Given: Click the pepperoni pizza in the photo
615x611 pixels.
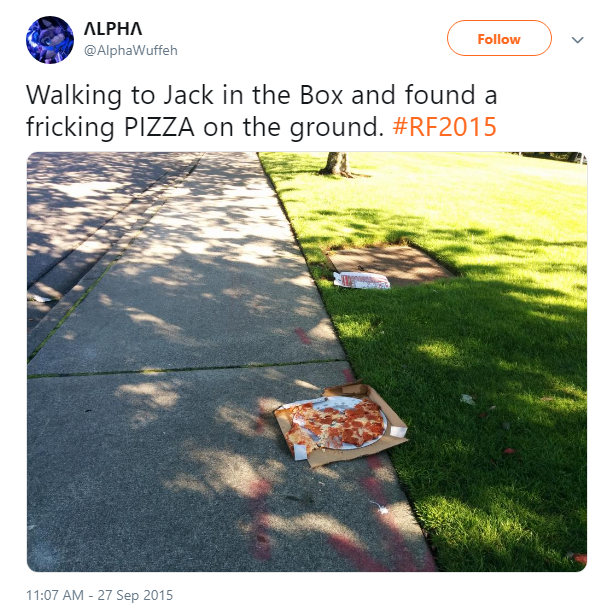Looking at the screenshot, I should pos(336,424).
